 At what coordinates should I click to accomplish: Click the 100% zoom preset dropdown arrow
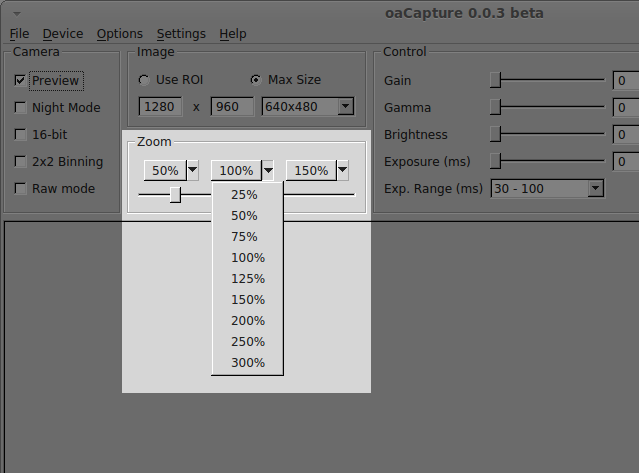click(268, 170)
